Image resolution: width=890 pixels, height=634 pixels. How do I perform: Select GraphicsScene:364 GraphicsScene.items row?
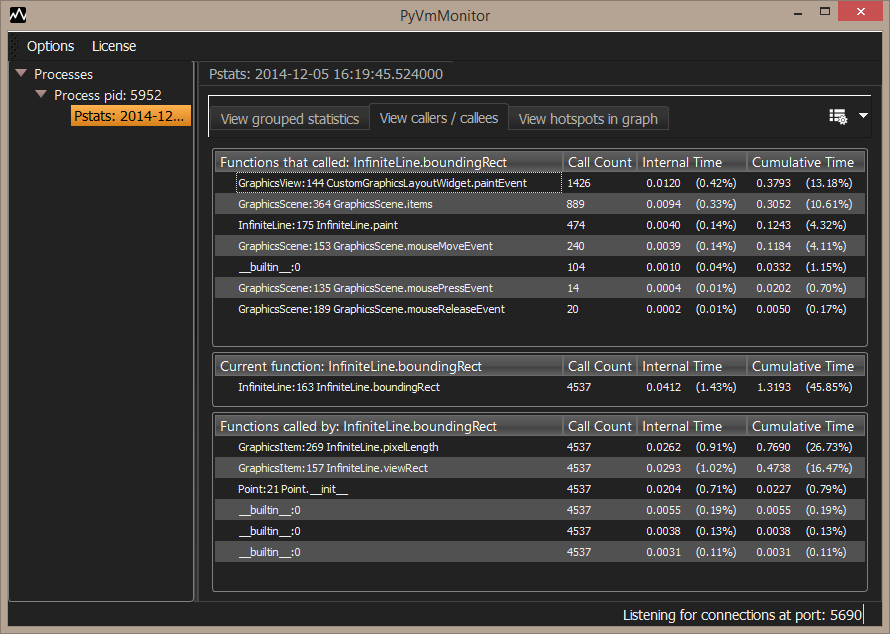click(x=540, y=204)
